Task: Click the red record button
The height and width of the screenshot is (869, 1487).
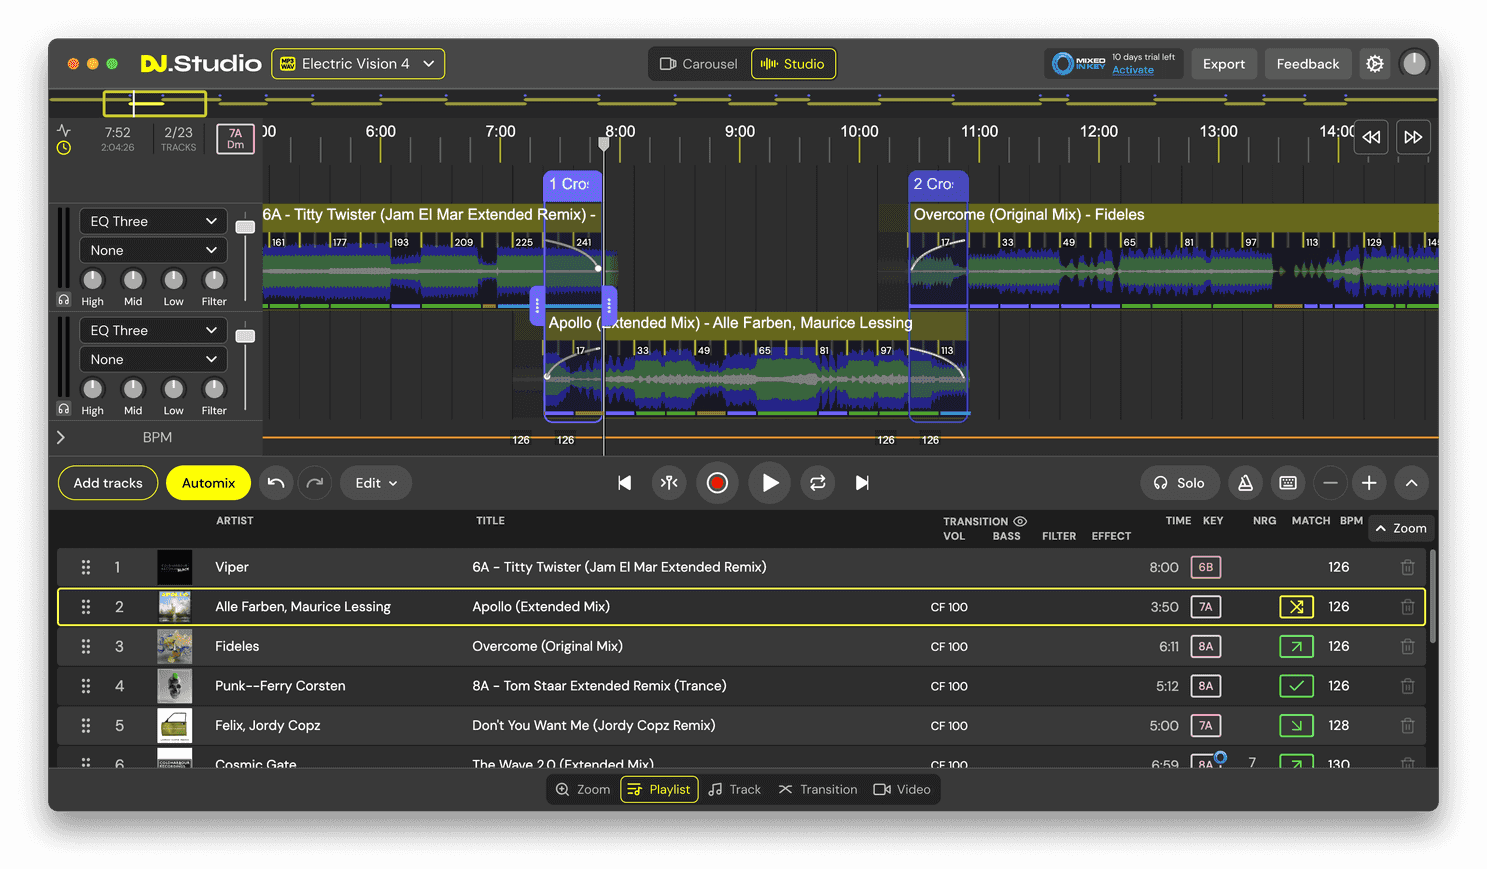Action: point(717,483)
